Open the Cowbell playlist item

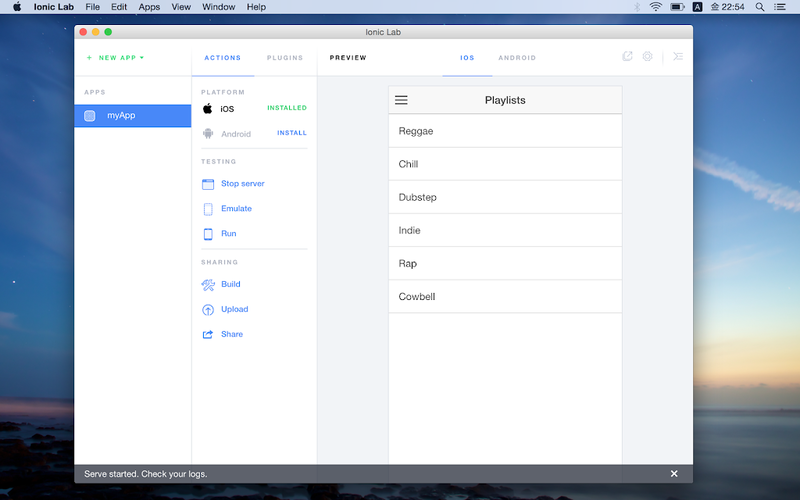[x=505, y=297]
